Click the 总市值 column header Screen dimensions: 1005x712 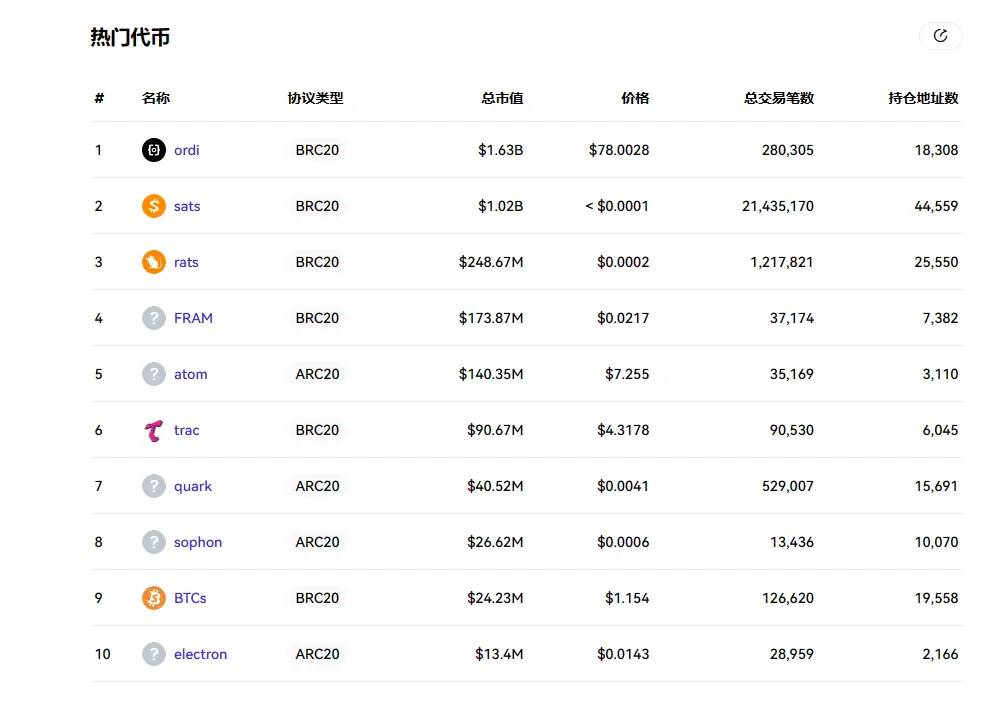502,98
